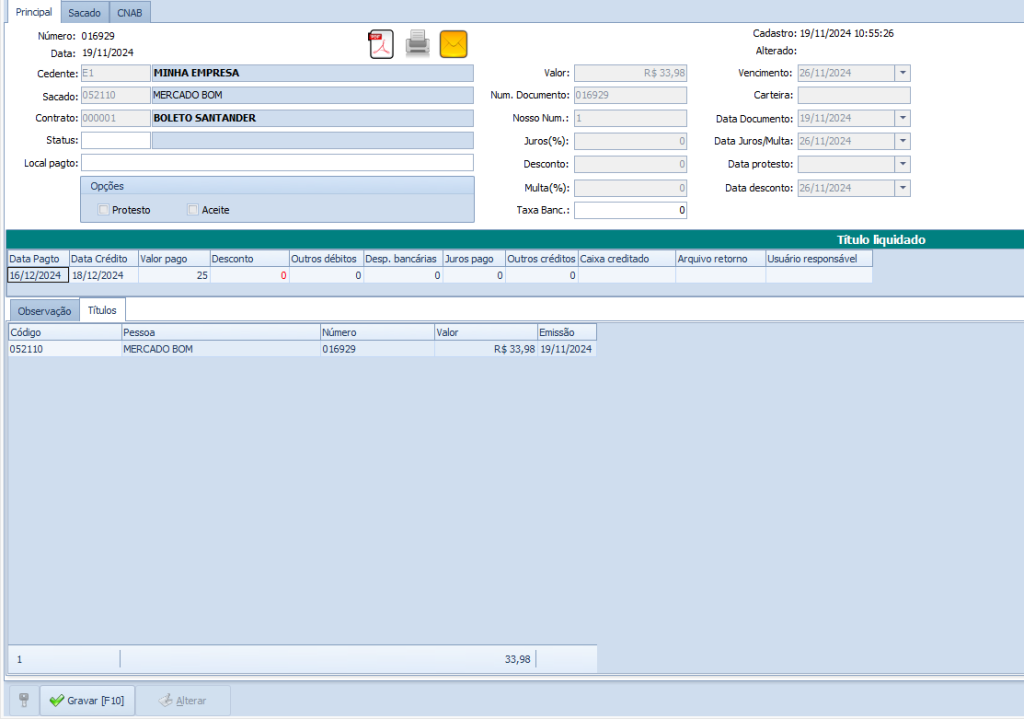Open the Vencimento date dropdown

(903, 73)
